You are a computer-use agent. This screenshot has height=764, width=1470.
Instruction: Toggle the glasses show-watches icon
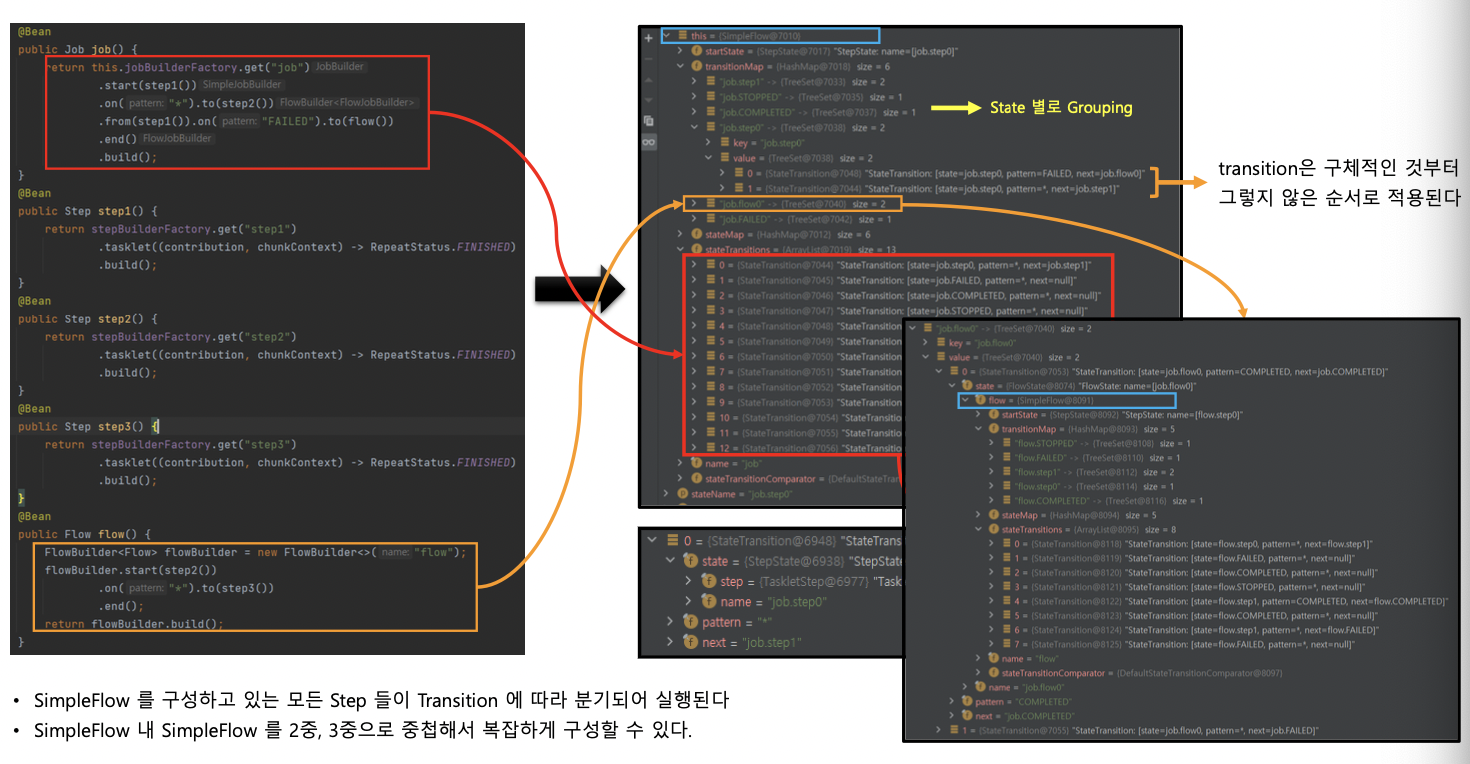[648, 143]
